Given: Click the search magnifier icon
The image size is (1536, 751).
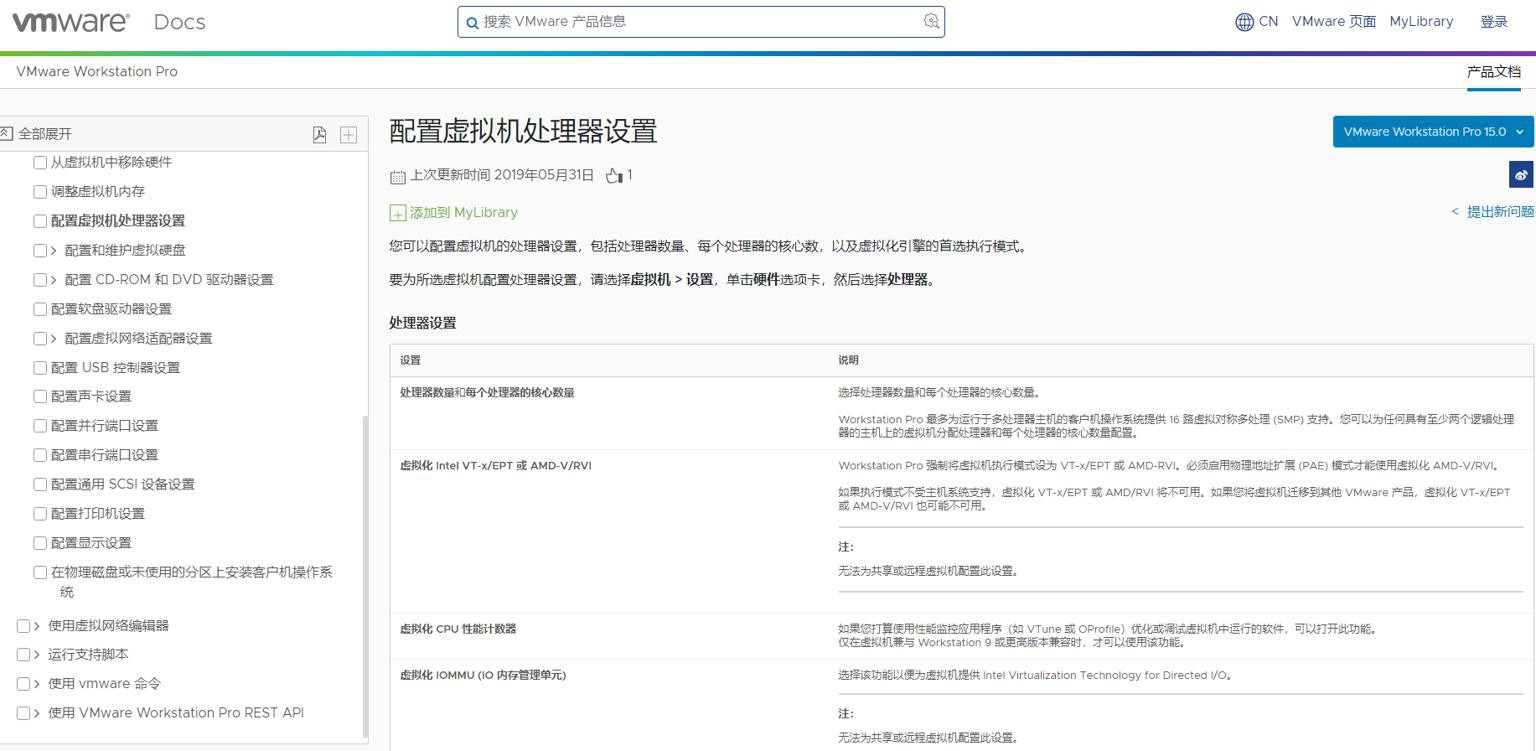Looking at the screenshot, I should pyautogui.click(x=472, y=22).
